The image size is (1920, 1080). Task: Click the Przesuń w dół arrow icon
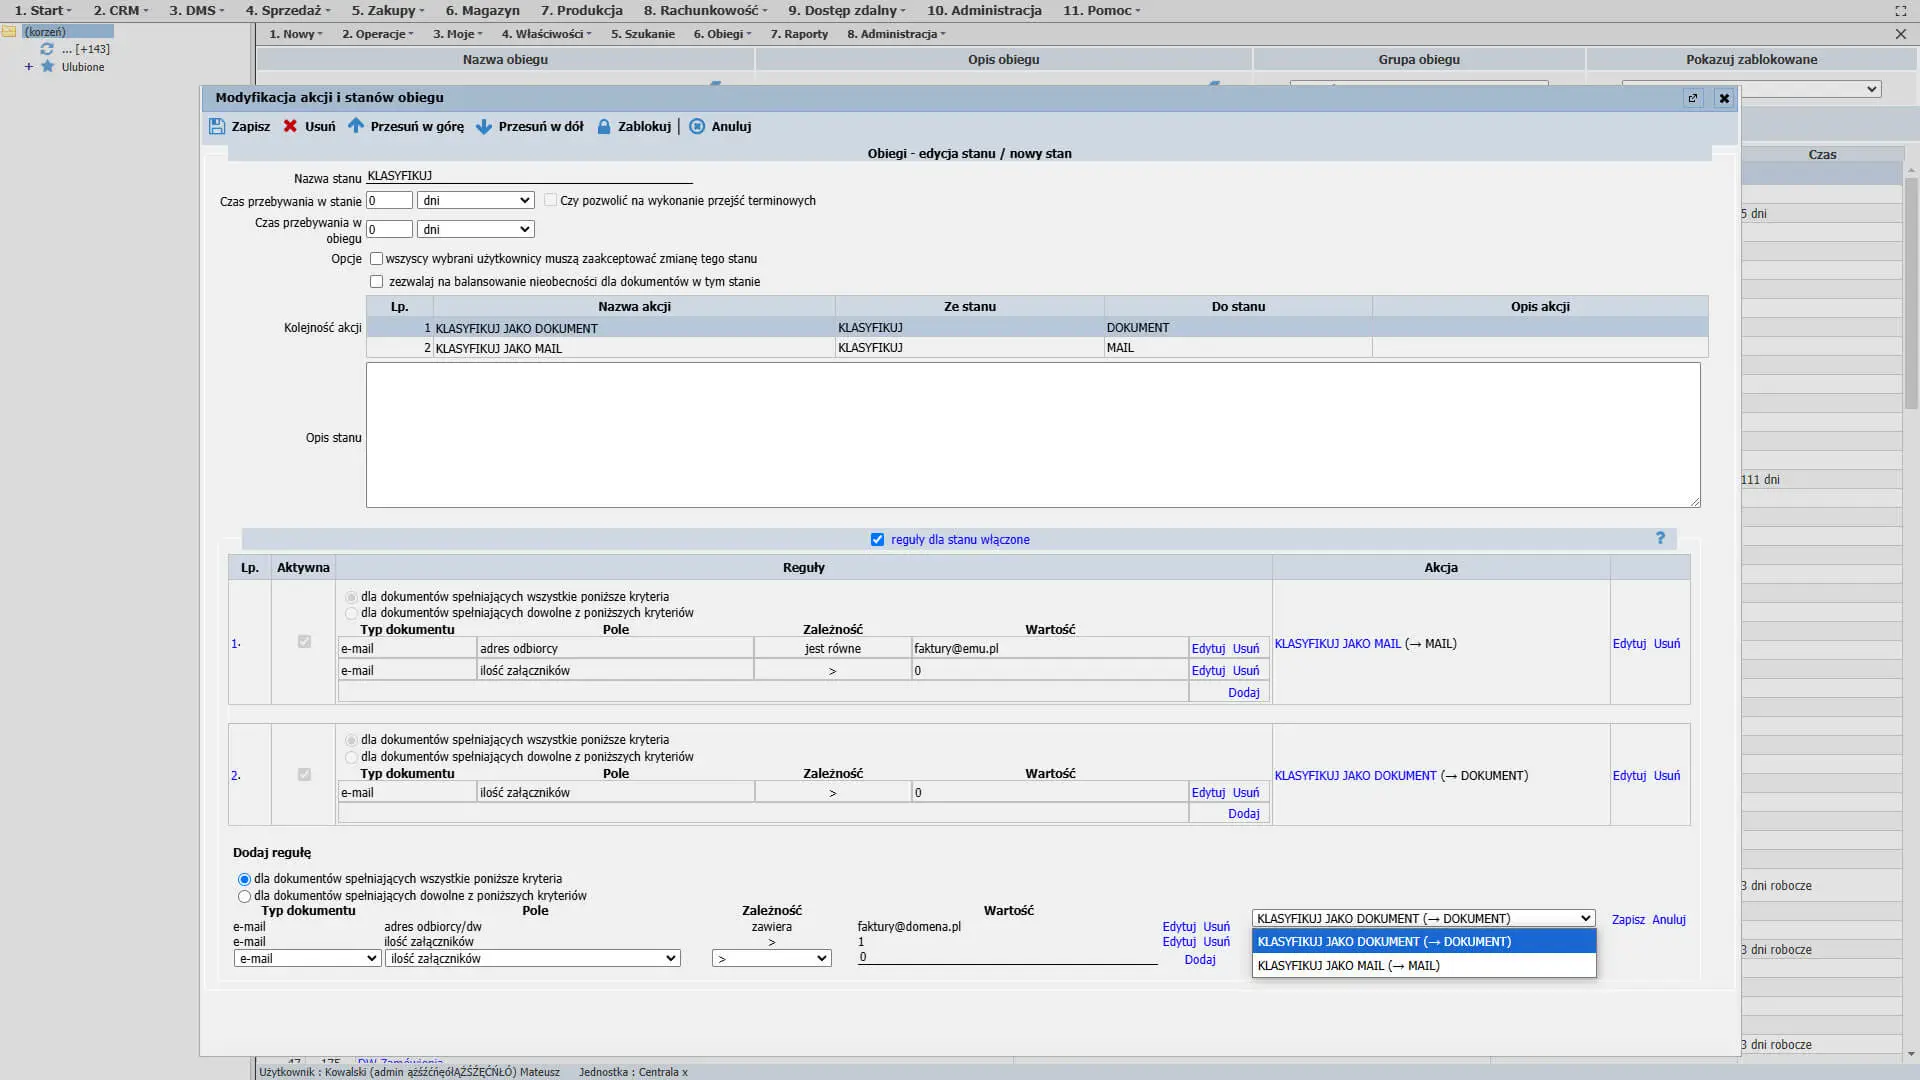[484, 126]
